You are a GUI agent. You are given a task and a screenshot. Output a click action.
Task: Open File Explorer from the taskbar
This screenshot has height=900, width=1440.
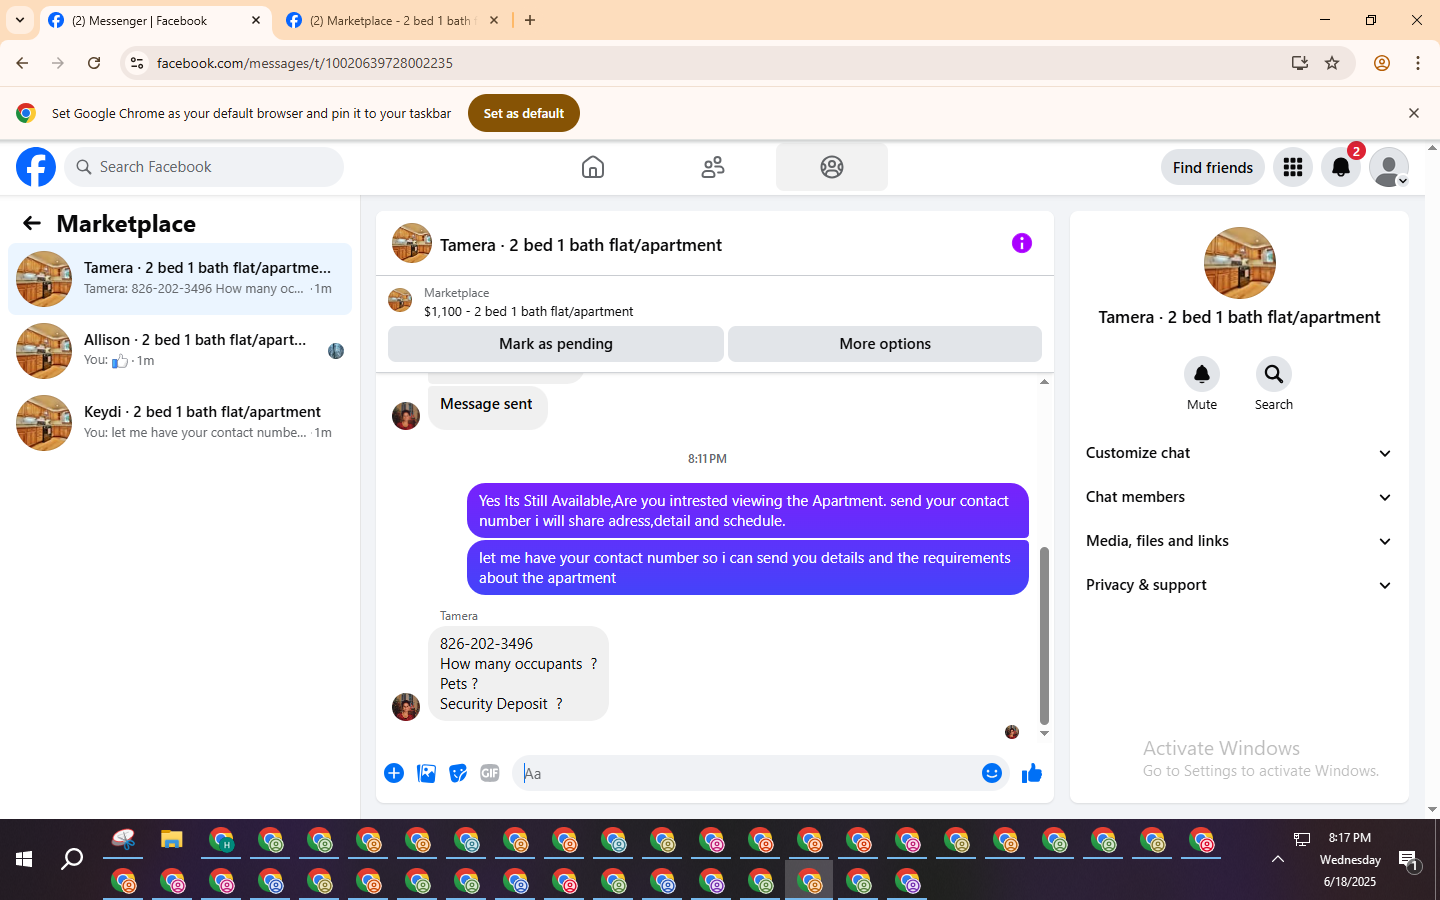tap(172, 840)
